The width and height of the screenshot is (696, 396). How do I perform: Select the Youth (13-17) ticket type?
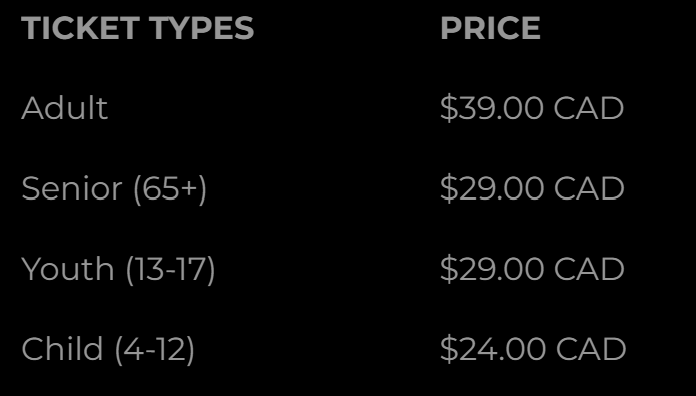pos(118,269)
